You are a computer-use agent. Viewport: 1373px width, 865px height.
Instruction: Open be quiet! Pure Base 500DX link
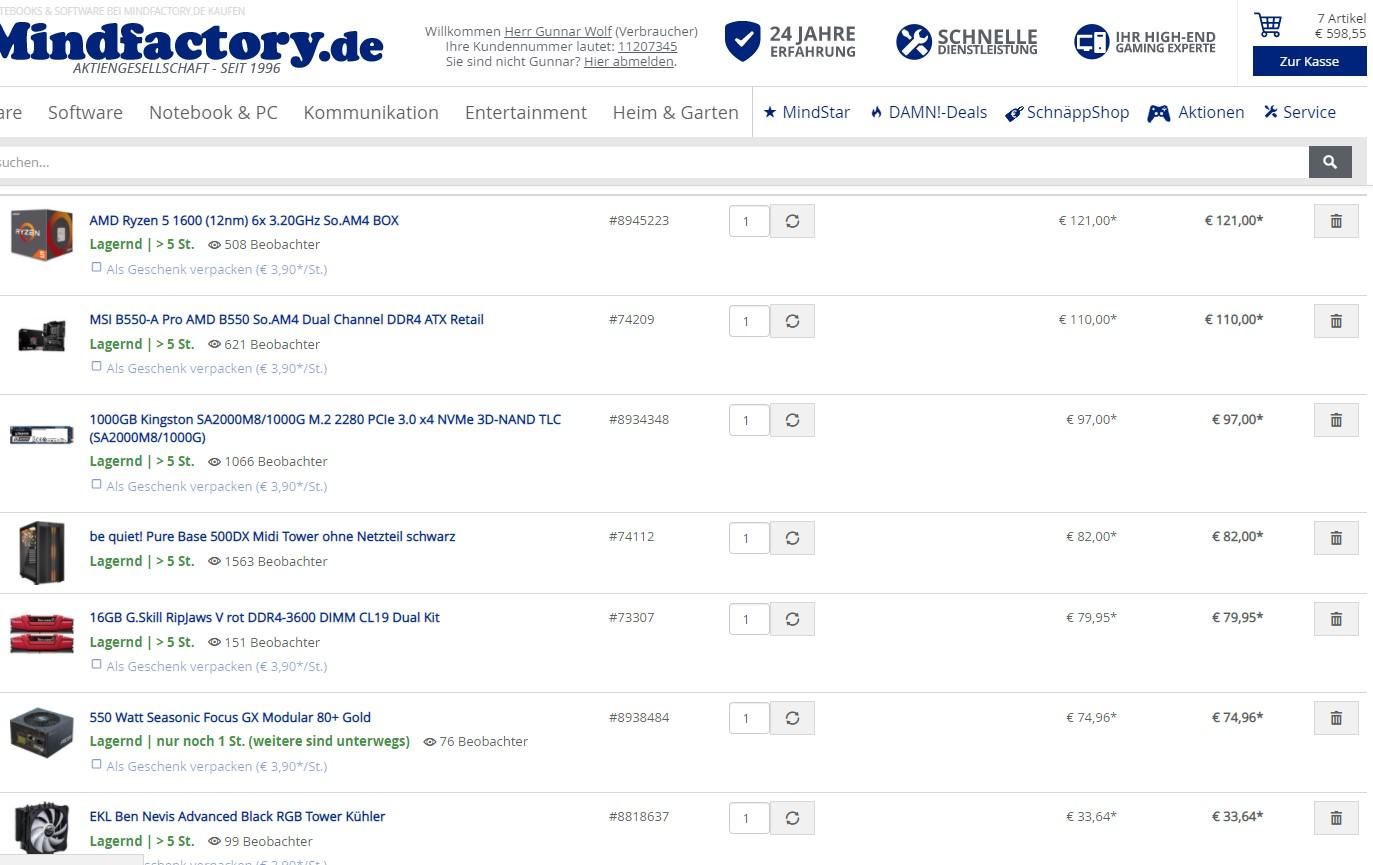click(x=272, y=536)
